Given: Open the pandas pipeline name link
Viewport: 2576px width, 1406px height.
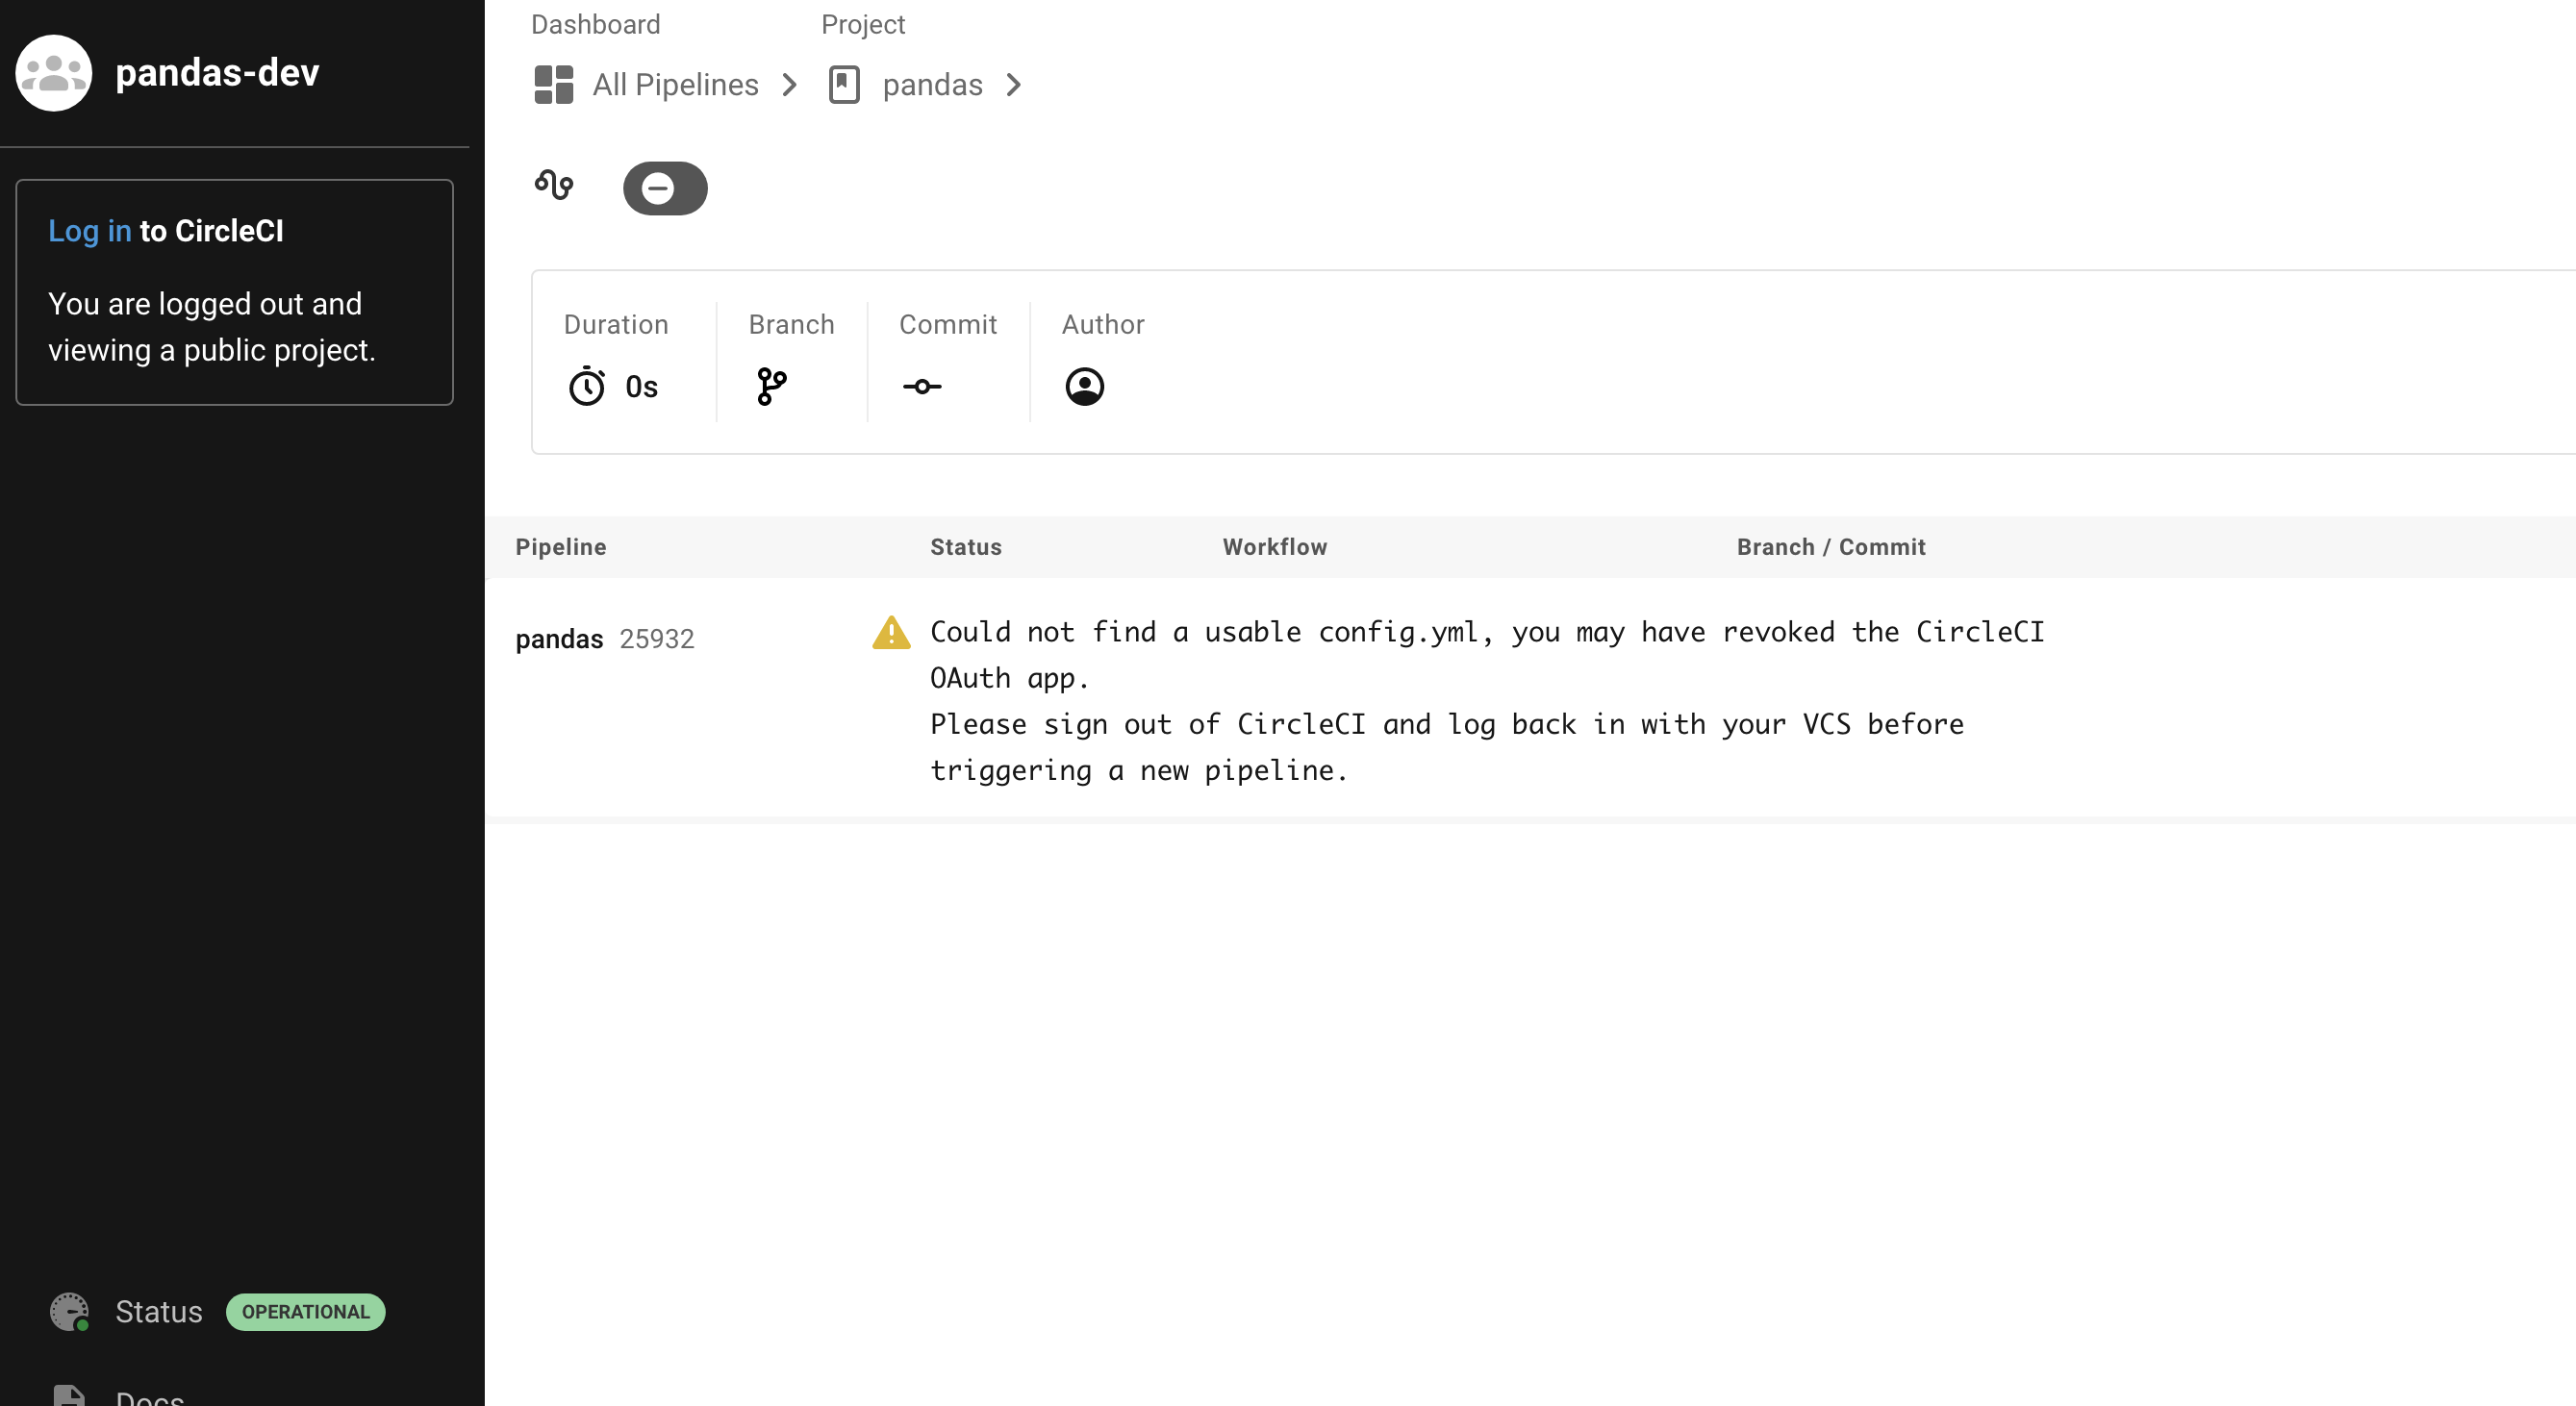Looking at the screenshot, I should click(559, 639).
